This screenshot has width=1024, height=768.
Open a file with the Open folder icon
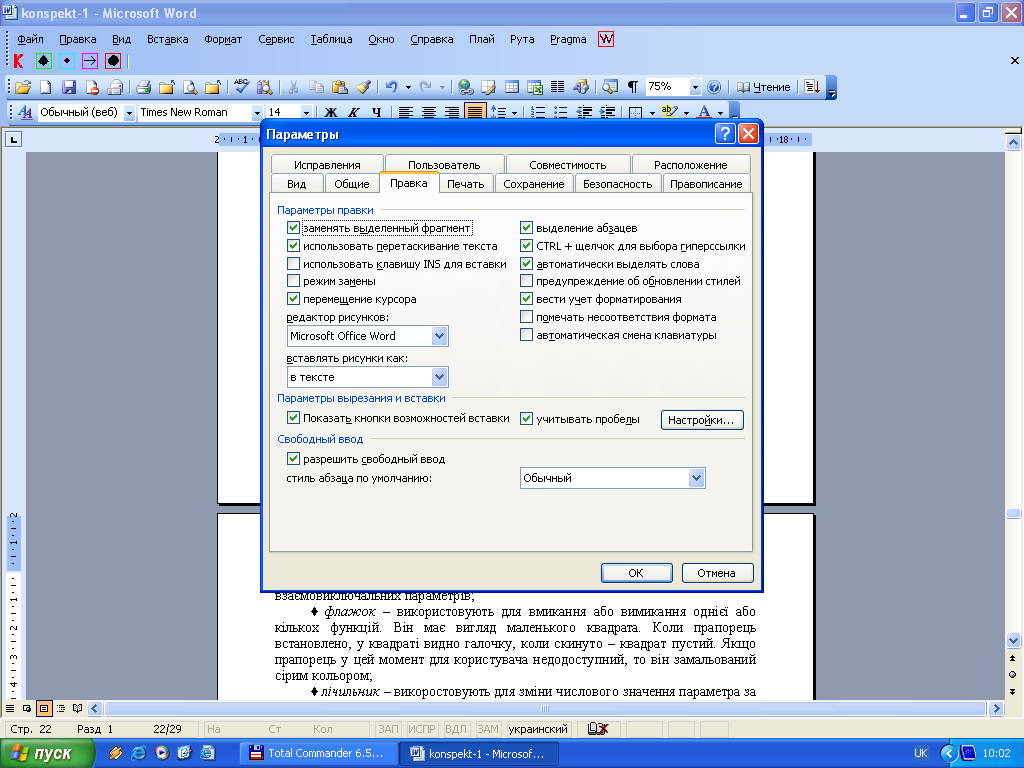23,87
